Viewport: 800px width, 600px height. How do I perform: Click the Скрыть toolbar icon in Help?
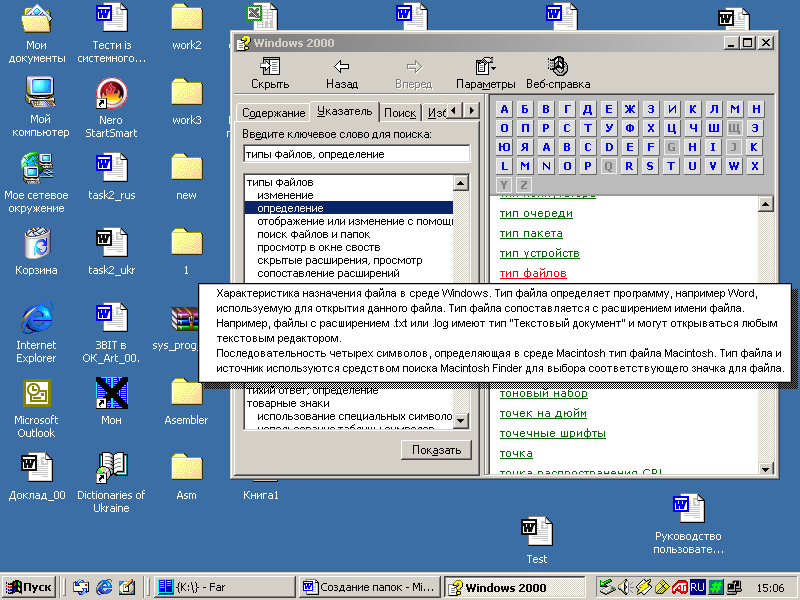270,73
